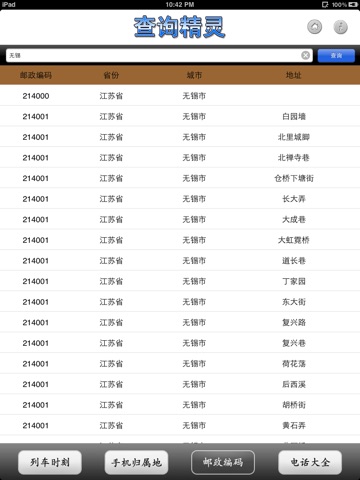Click the 邮政编码 column header
The image size is (360, 480).
pyautogui.click(x=36, y=75)
